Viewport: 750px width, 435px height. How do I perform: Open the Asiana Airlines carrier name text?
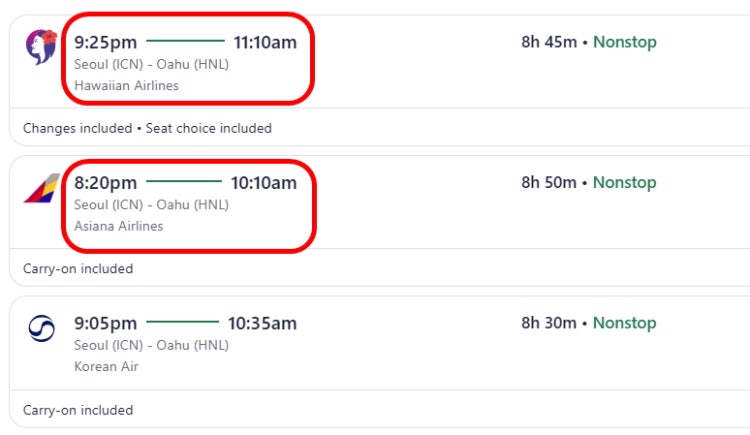pyautogui.click(x=119, y=226)
